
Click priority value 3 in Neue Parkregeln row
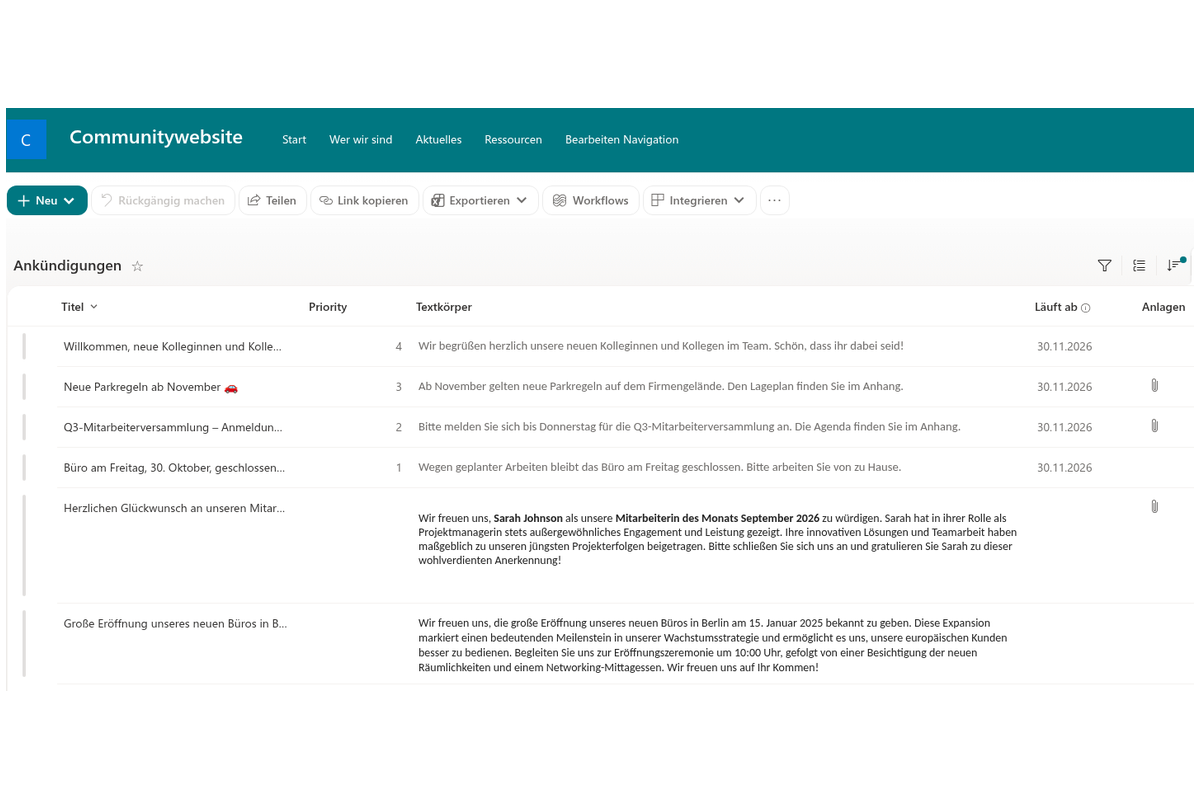(x=399, y=386)
